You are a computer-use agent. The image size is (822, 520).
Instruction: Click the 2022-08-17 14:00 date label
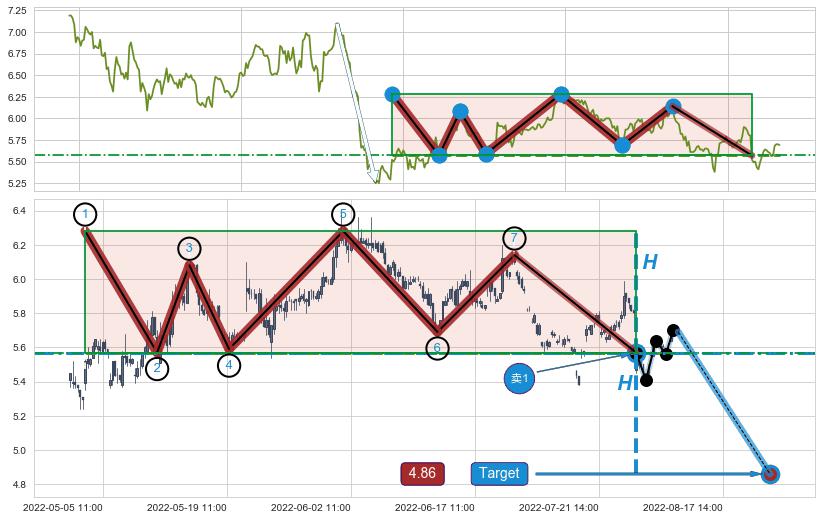683,508
